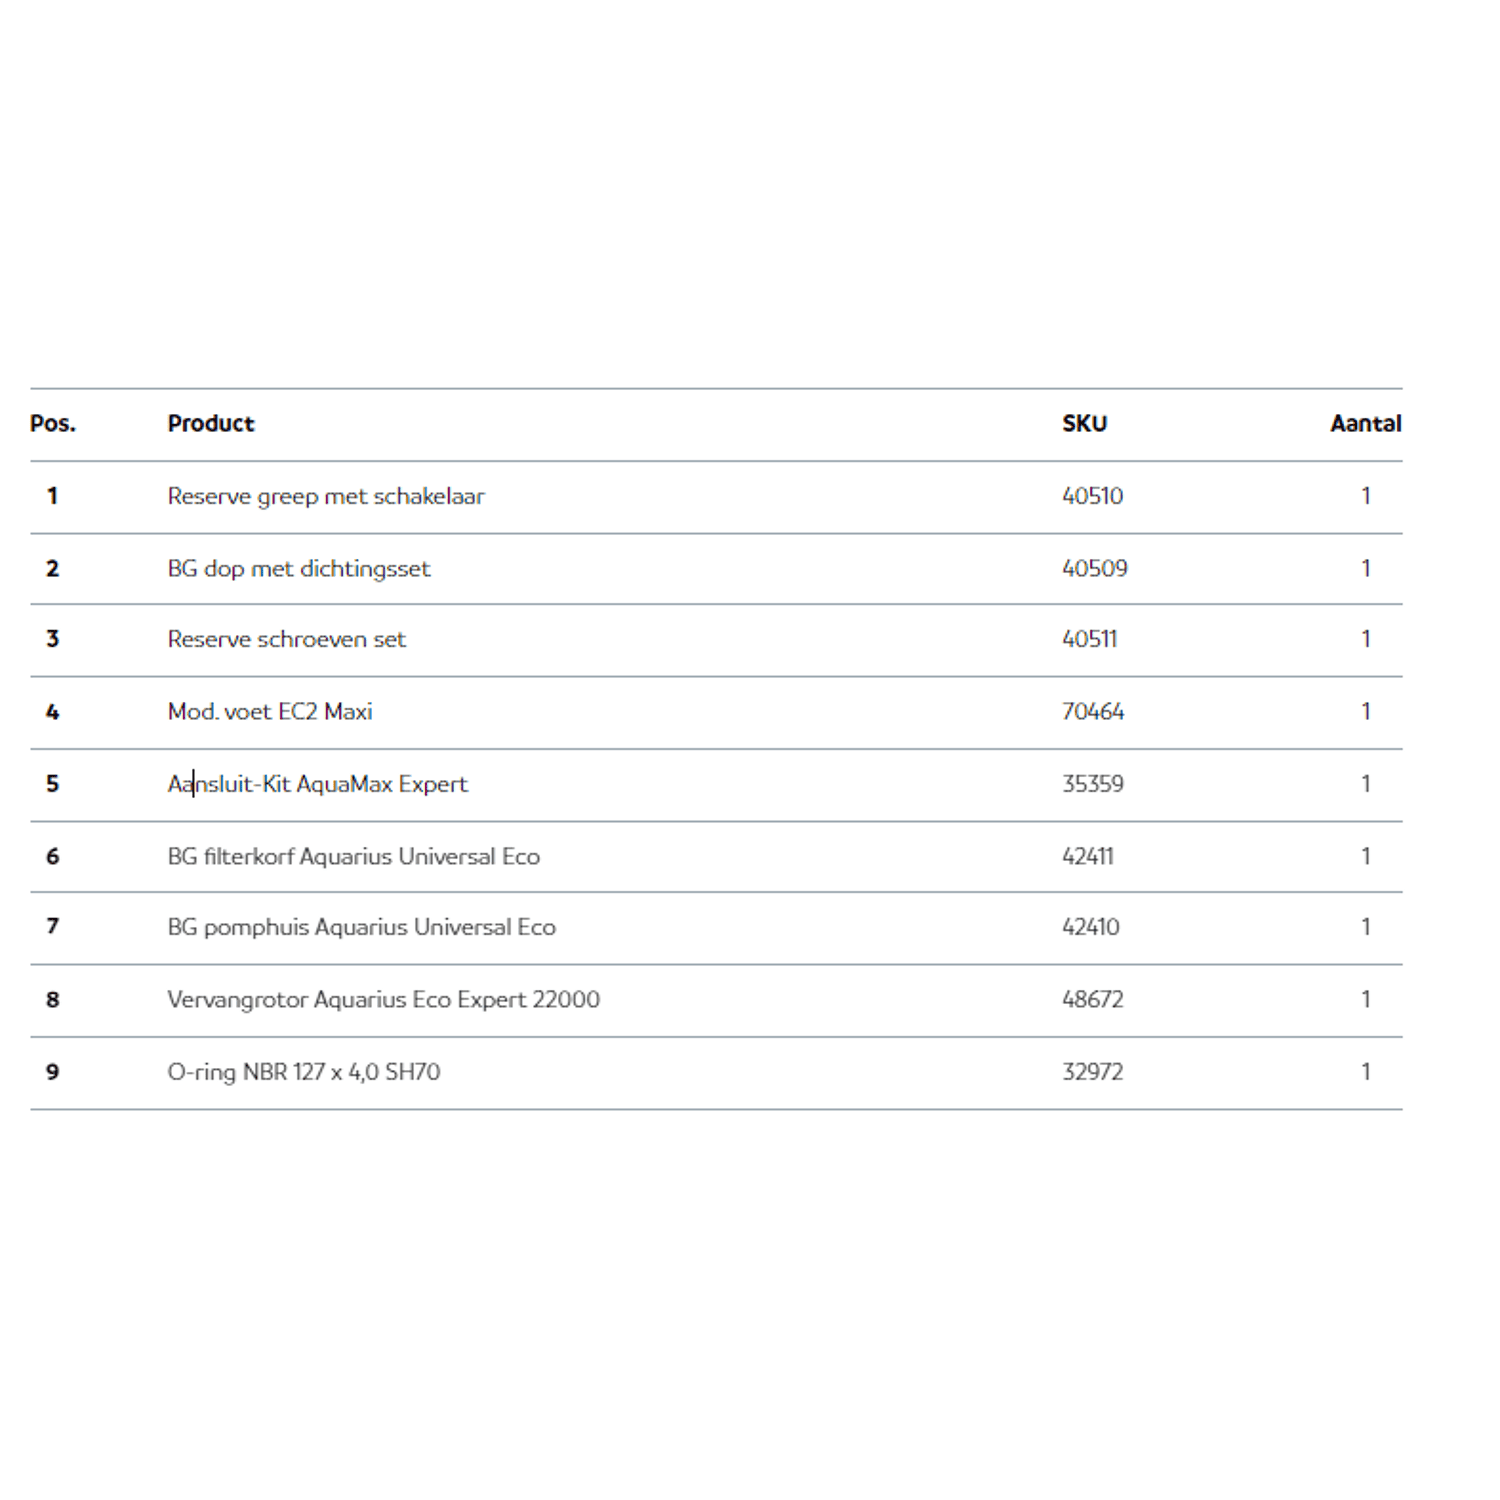Open BG filterkorf Aquarius Universal Eco
The image size is (1500, 1500).
coord(353,857)
